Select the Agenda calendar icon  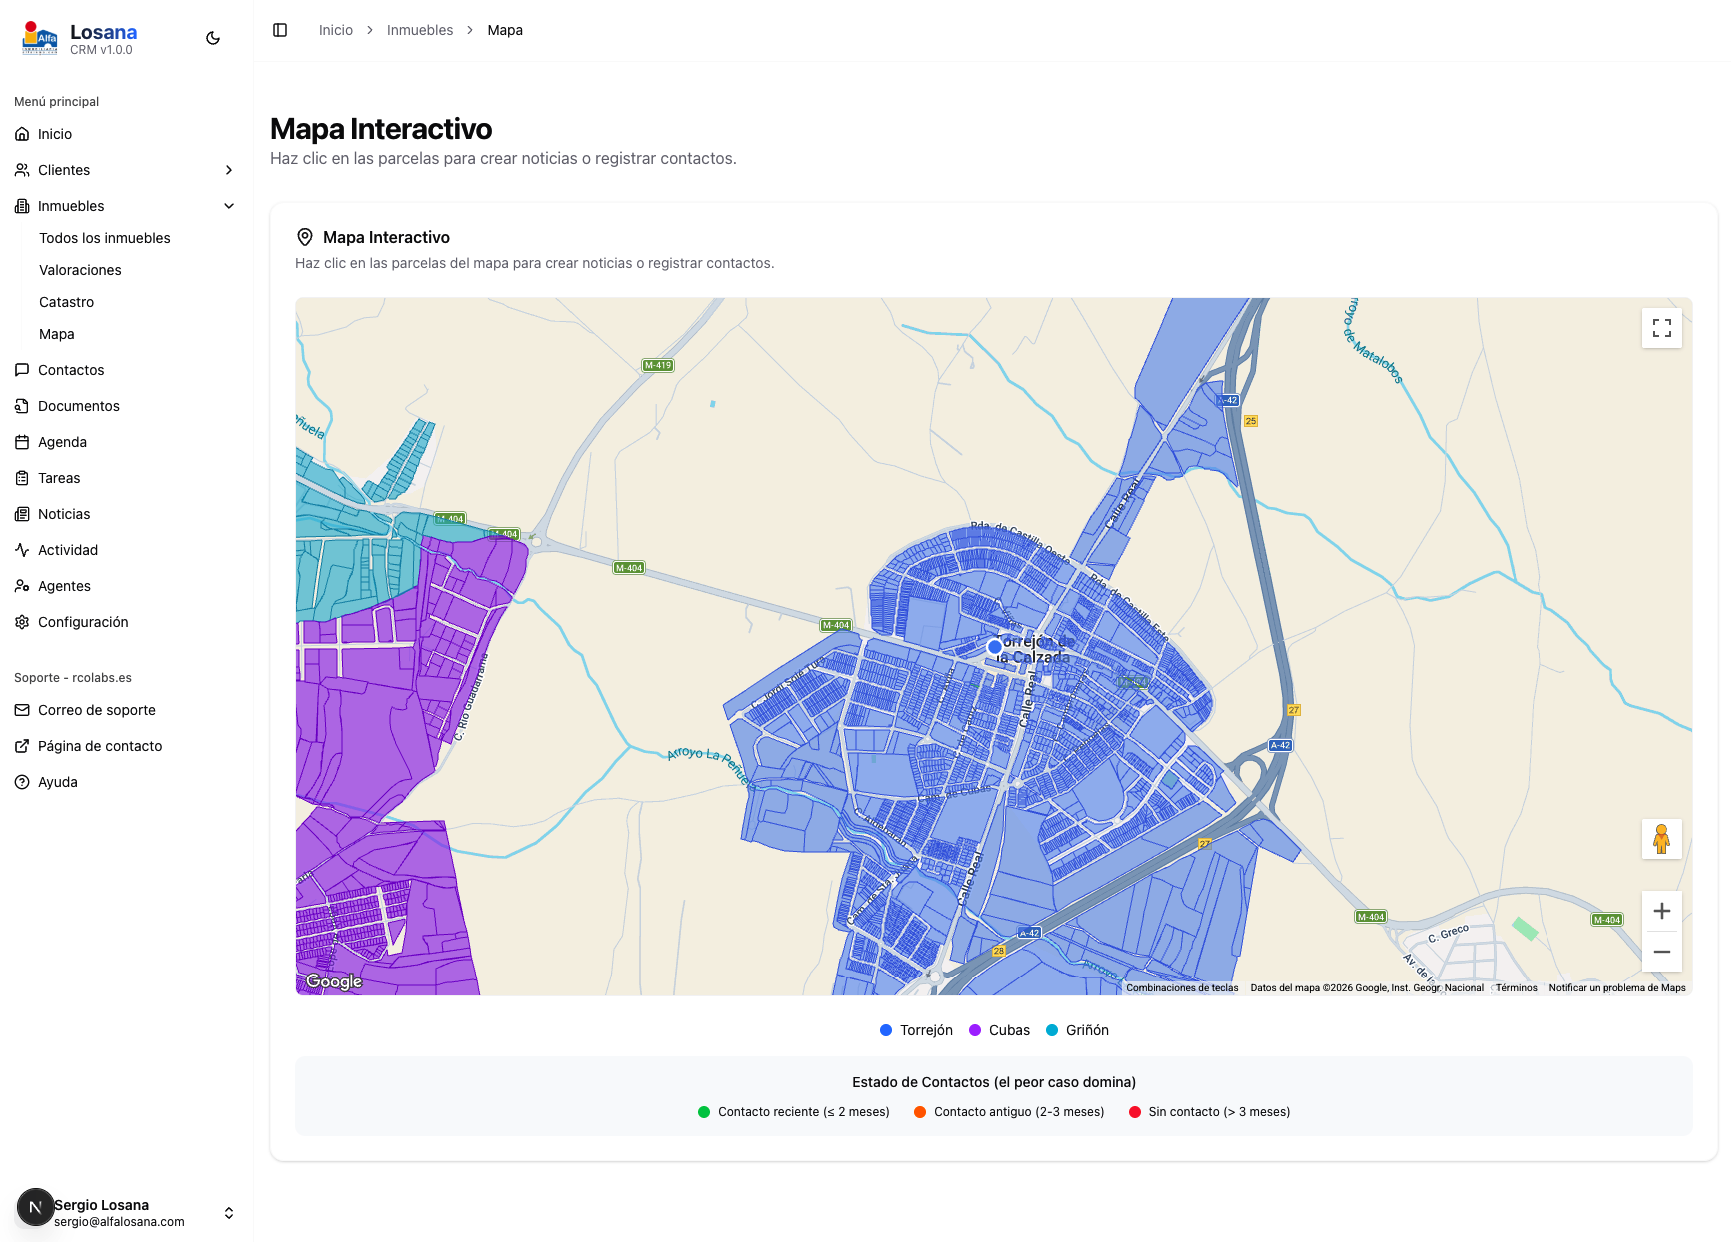click(x=22, y=441)
